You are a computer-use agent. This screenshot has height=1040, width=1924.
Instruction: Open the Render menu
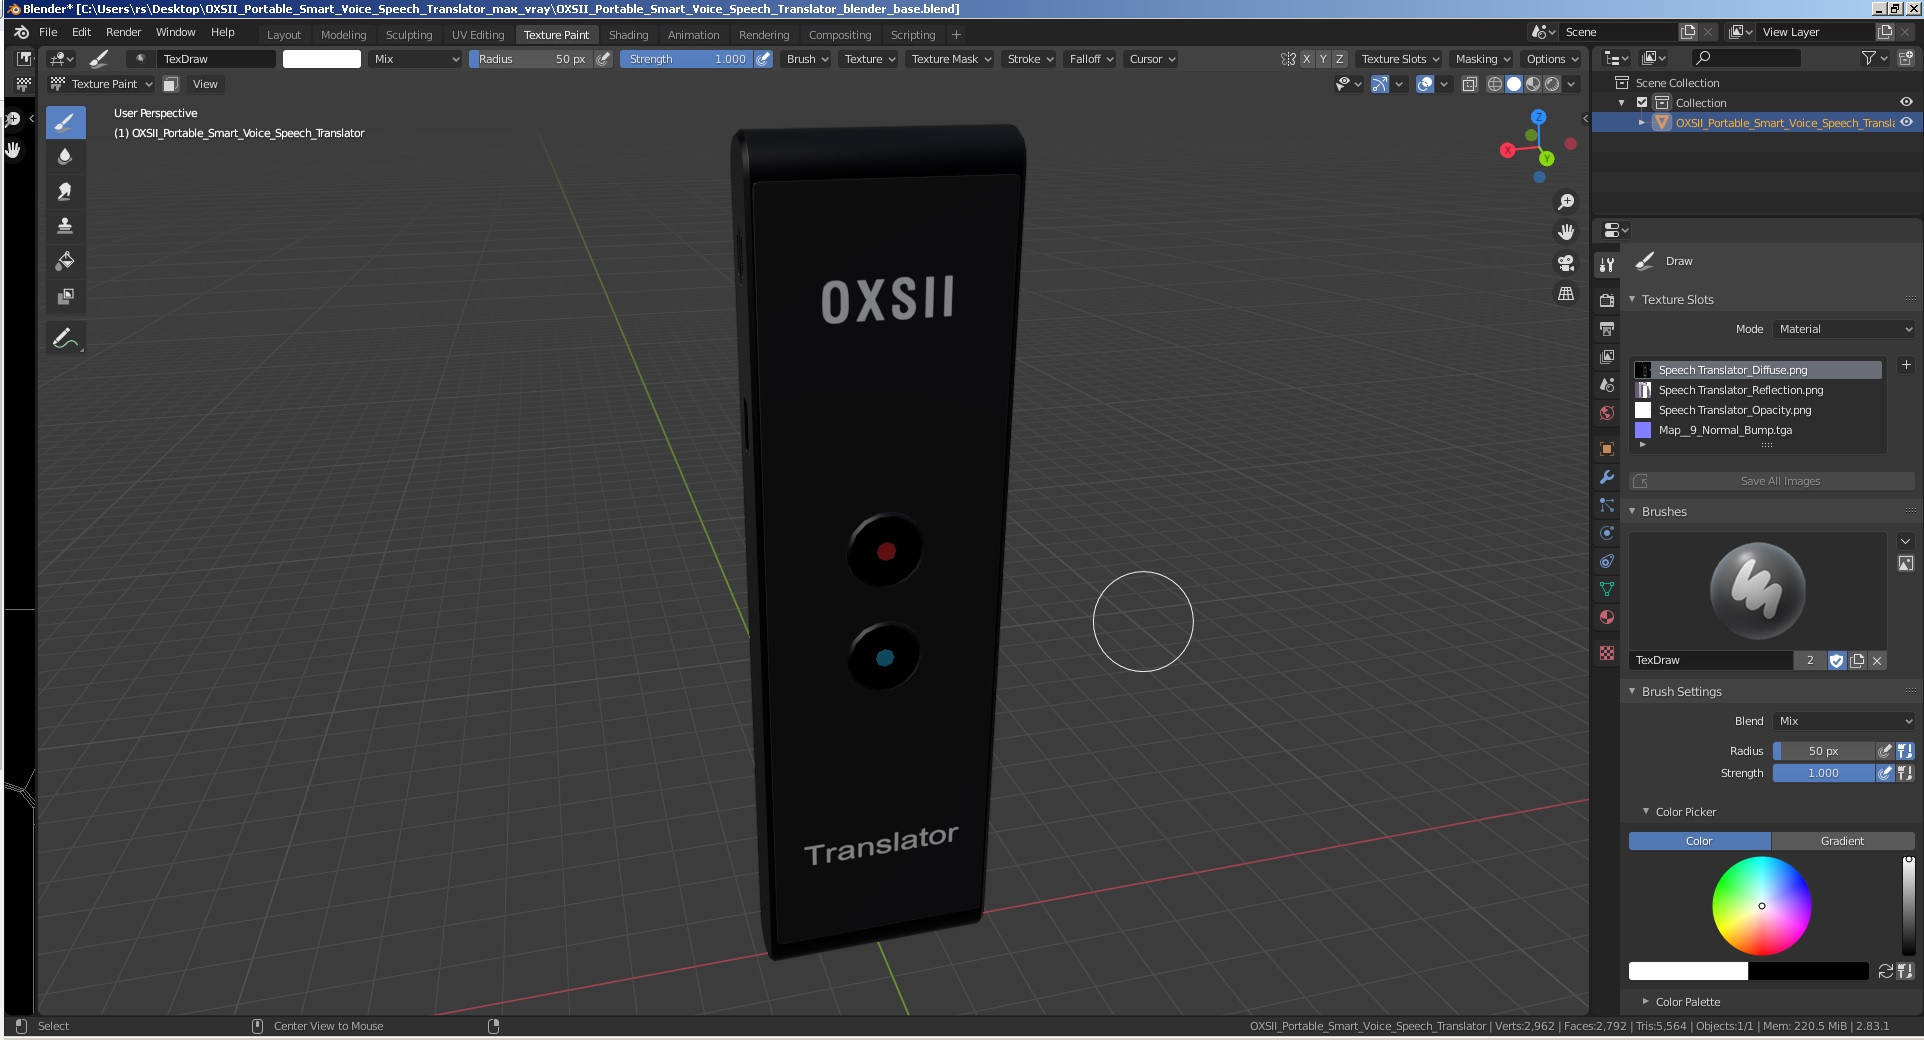pyautogui.click(x=124, y=32)
